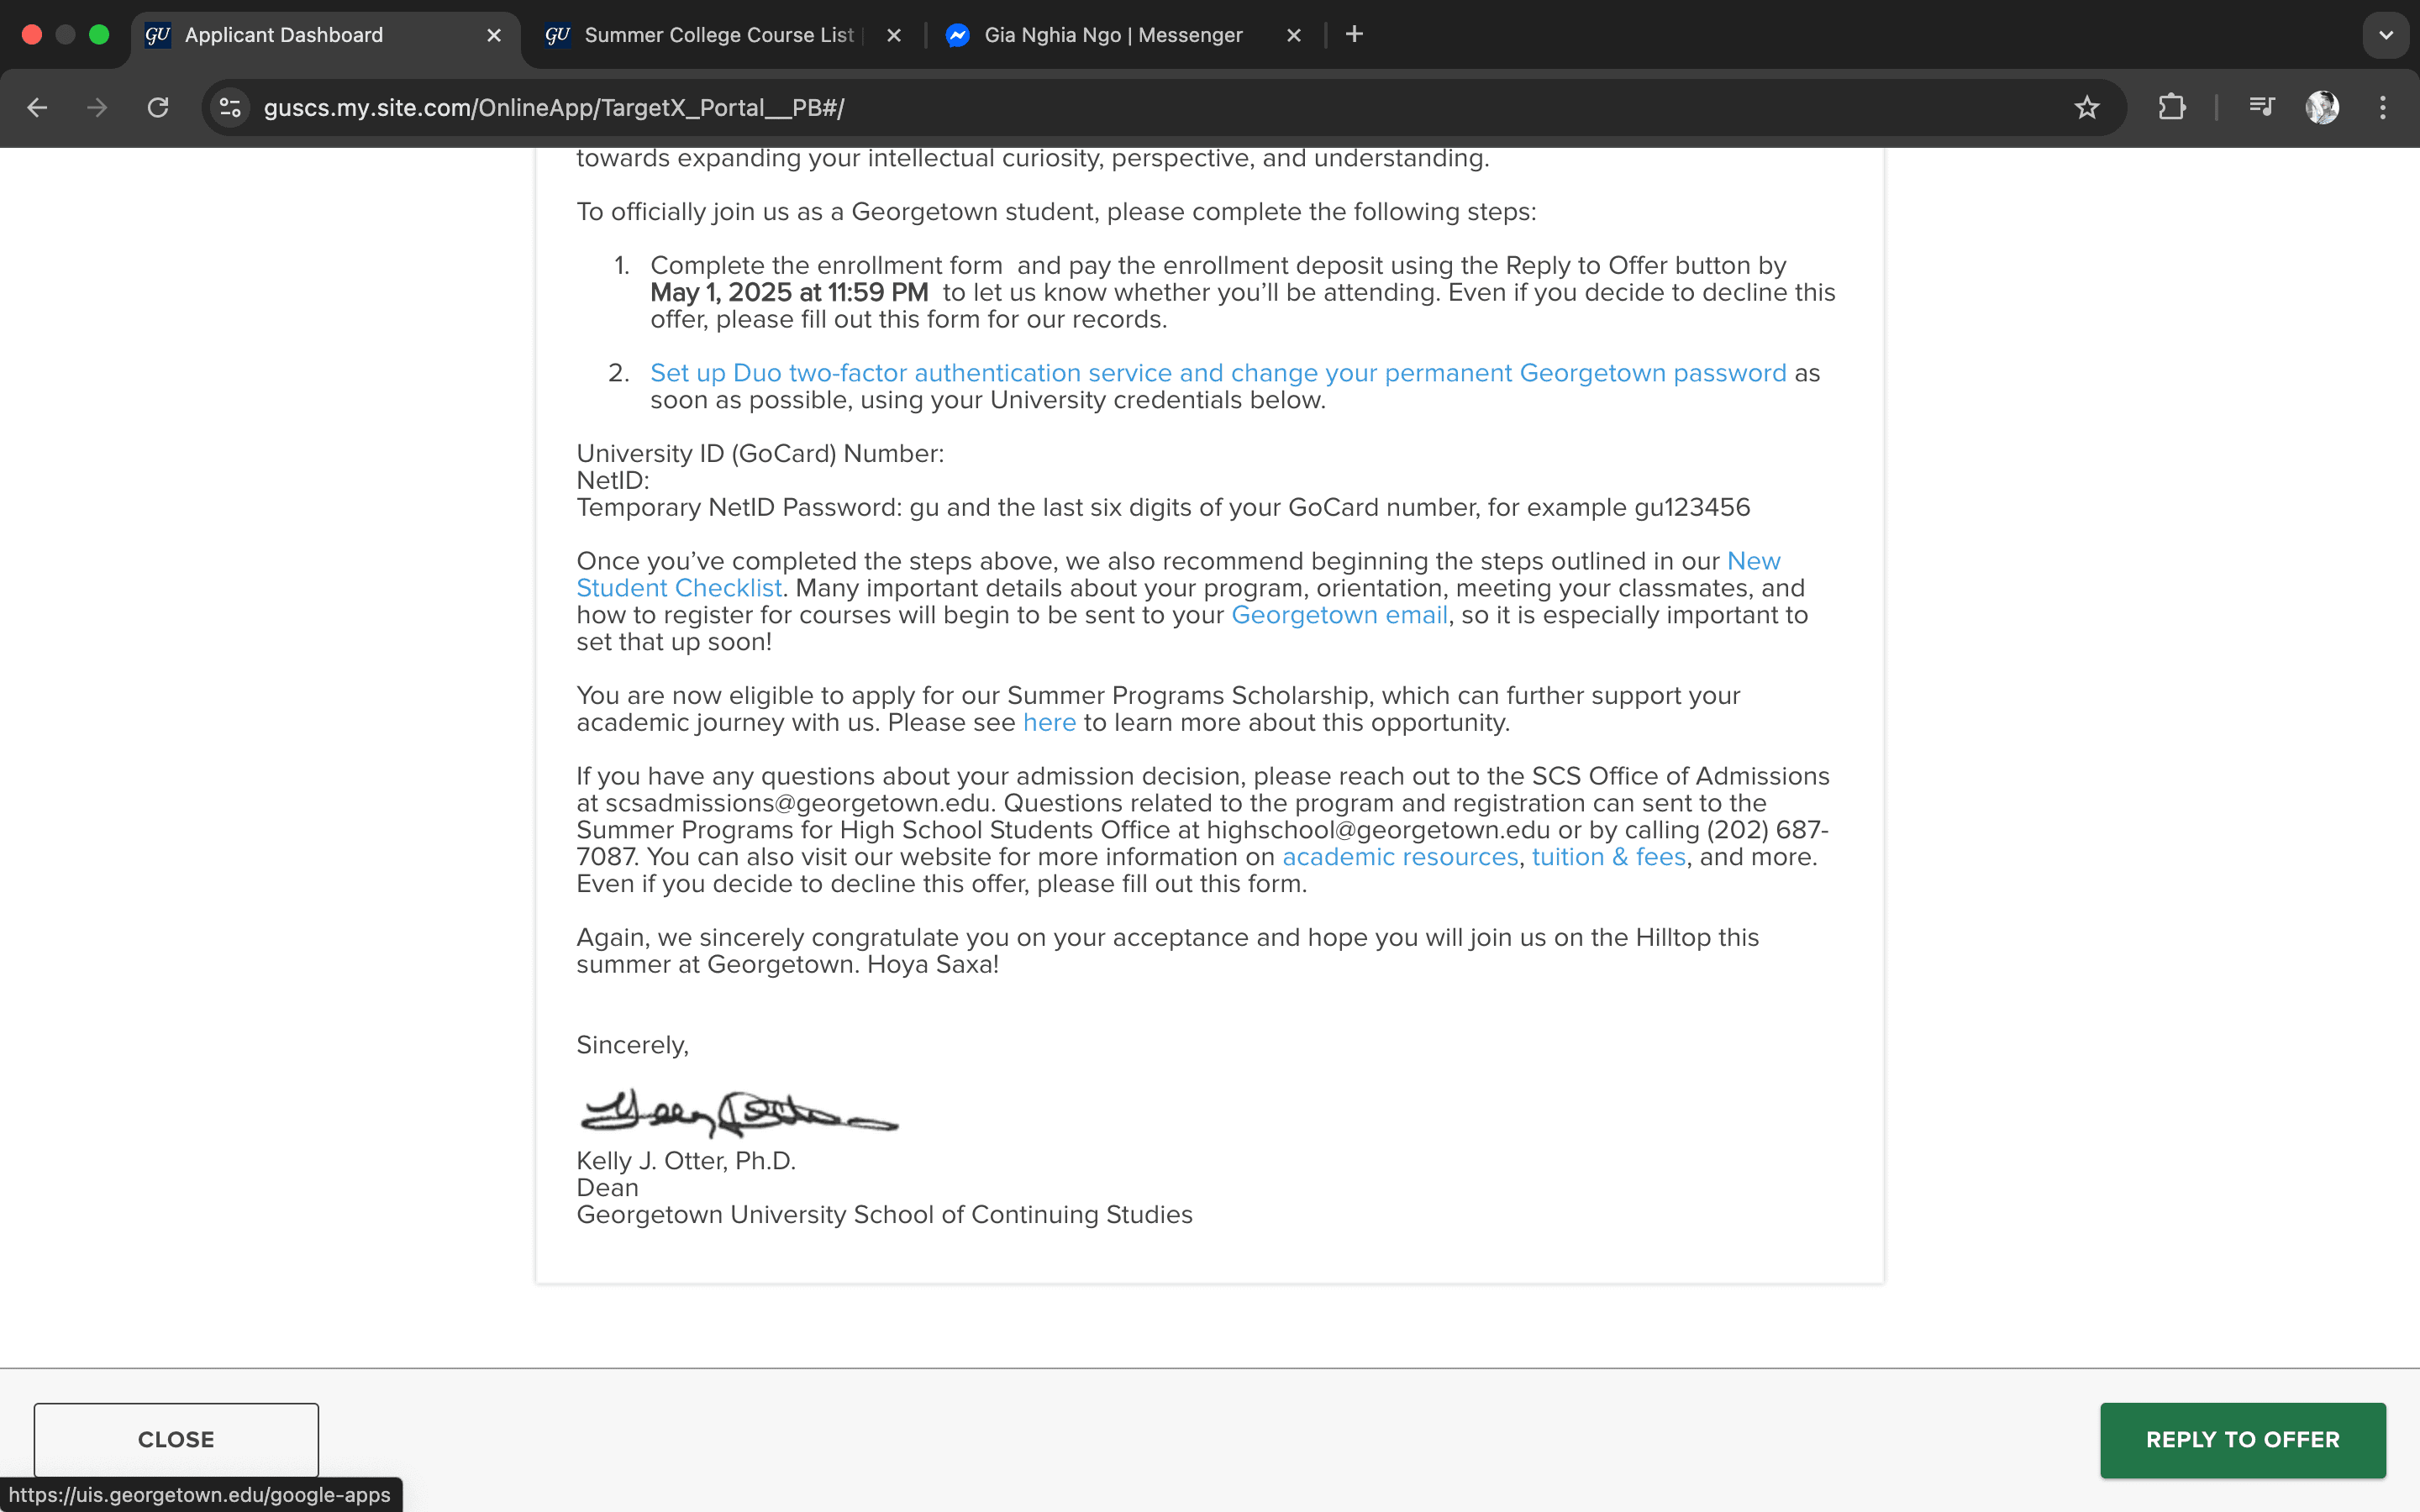Image resolution: width=2420 pixels, height=1512 pixels.
Task: Click the text 'May 1, 2025 at 11:59 PM'
Action: coord(789,292)
